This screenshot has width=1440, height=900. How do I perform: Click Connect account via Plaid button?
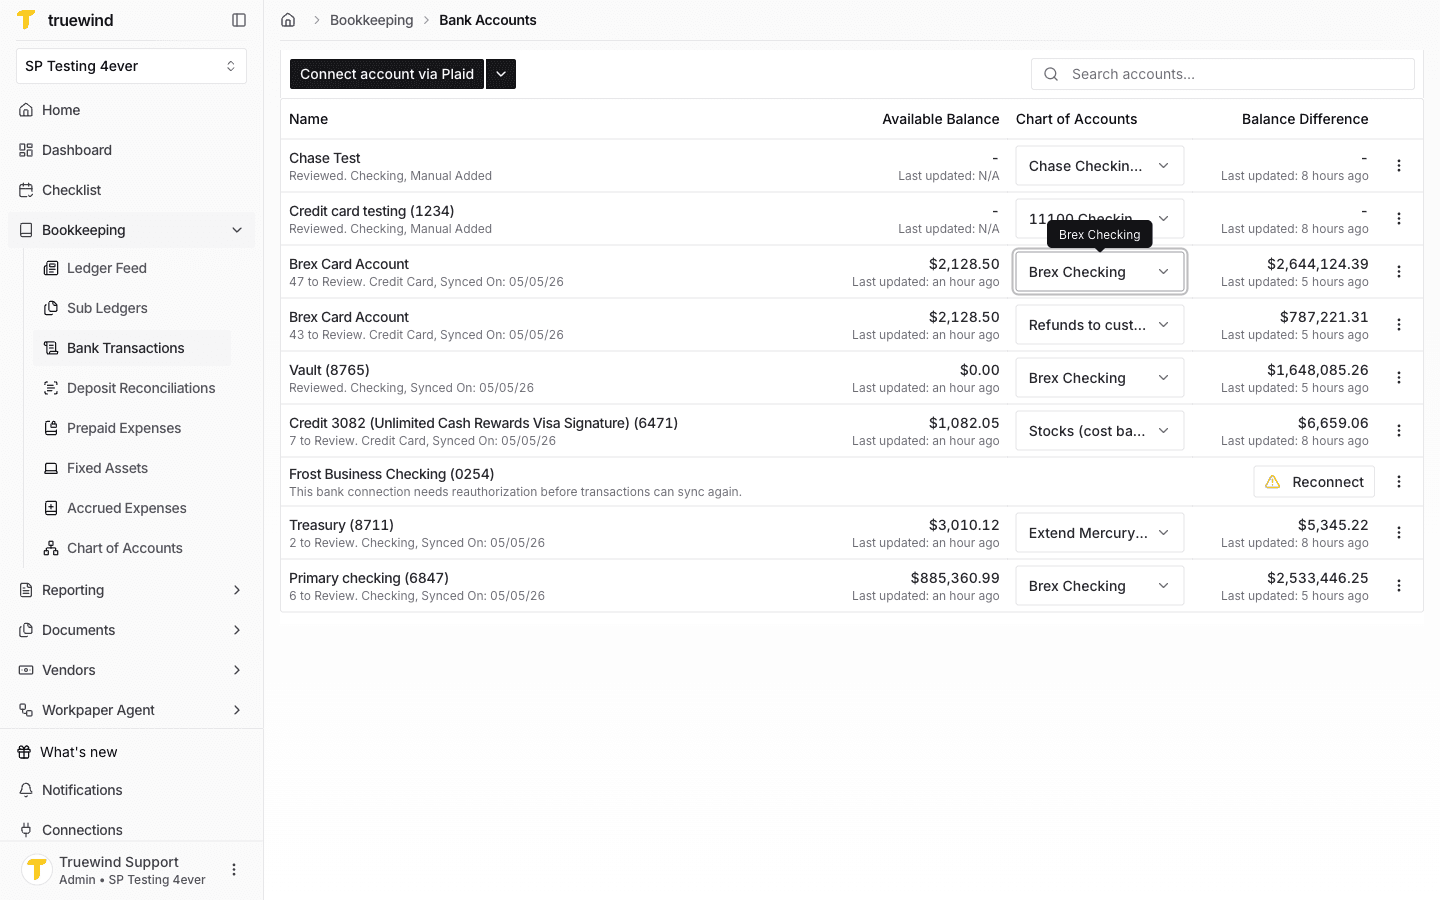pyautogui.click(x=387, y=74)
